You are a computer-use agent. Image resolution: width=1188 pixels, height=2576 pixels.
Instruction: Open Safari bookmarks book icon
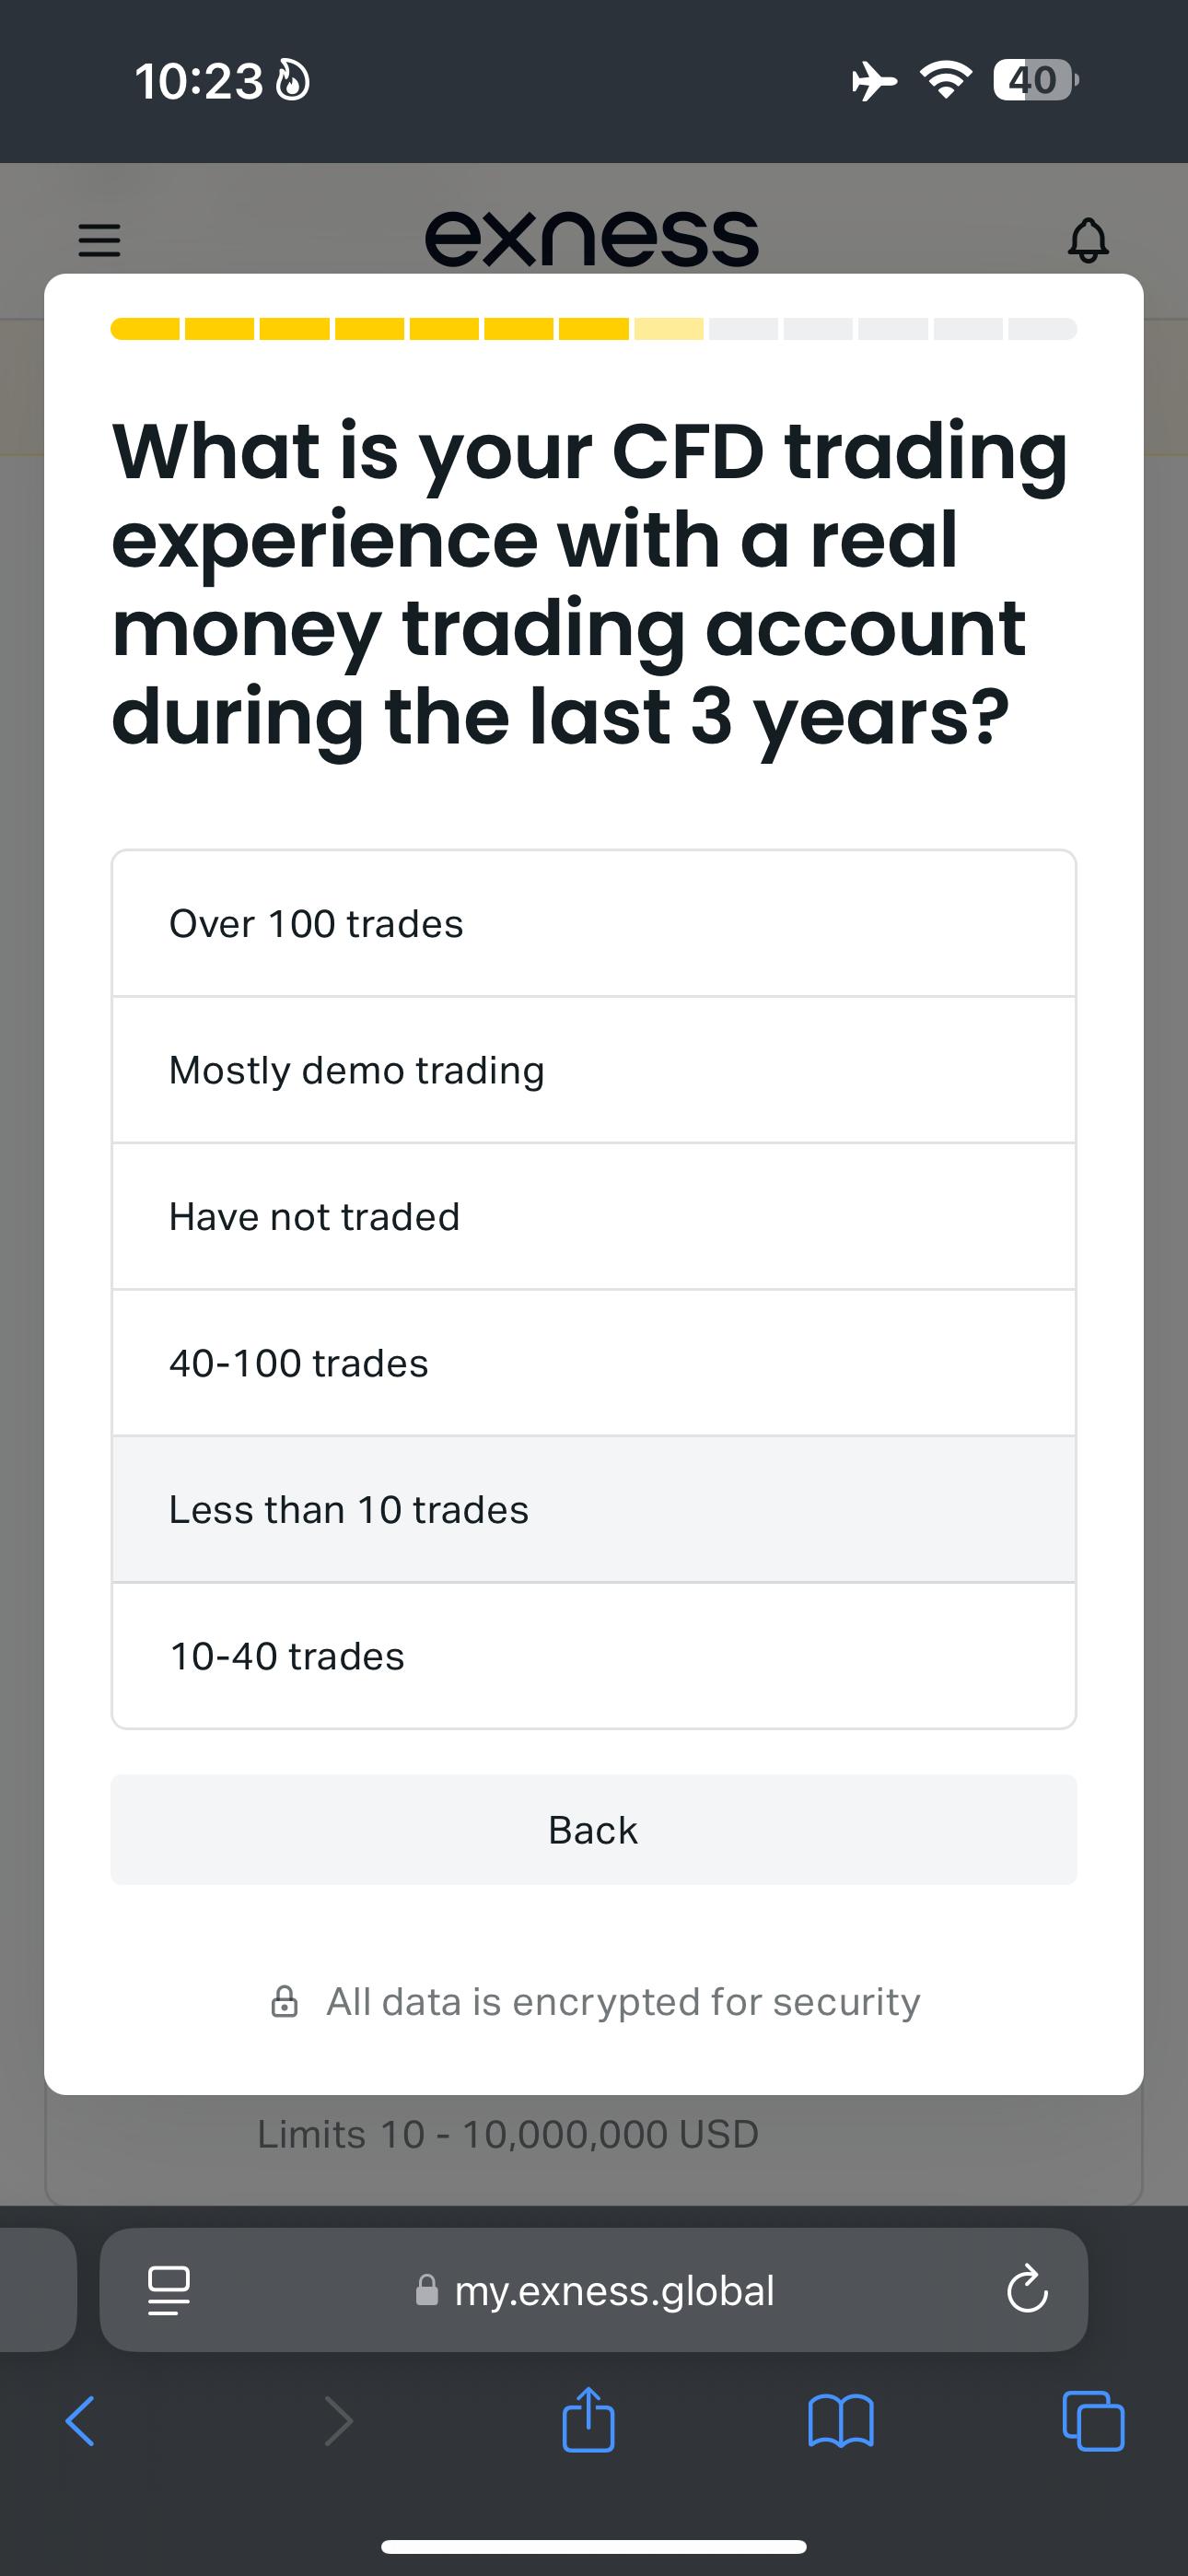[841, 2421]
